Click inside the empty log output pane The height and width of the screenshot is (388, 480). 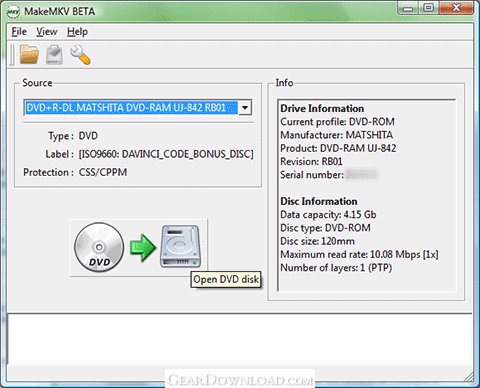(x=240, y=339)
